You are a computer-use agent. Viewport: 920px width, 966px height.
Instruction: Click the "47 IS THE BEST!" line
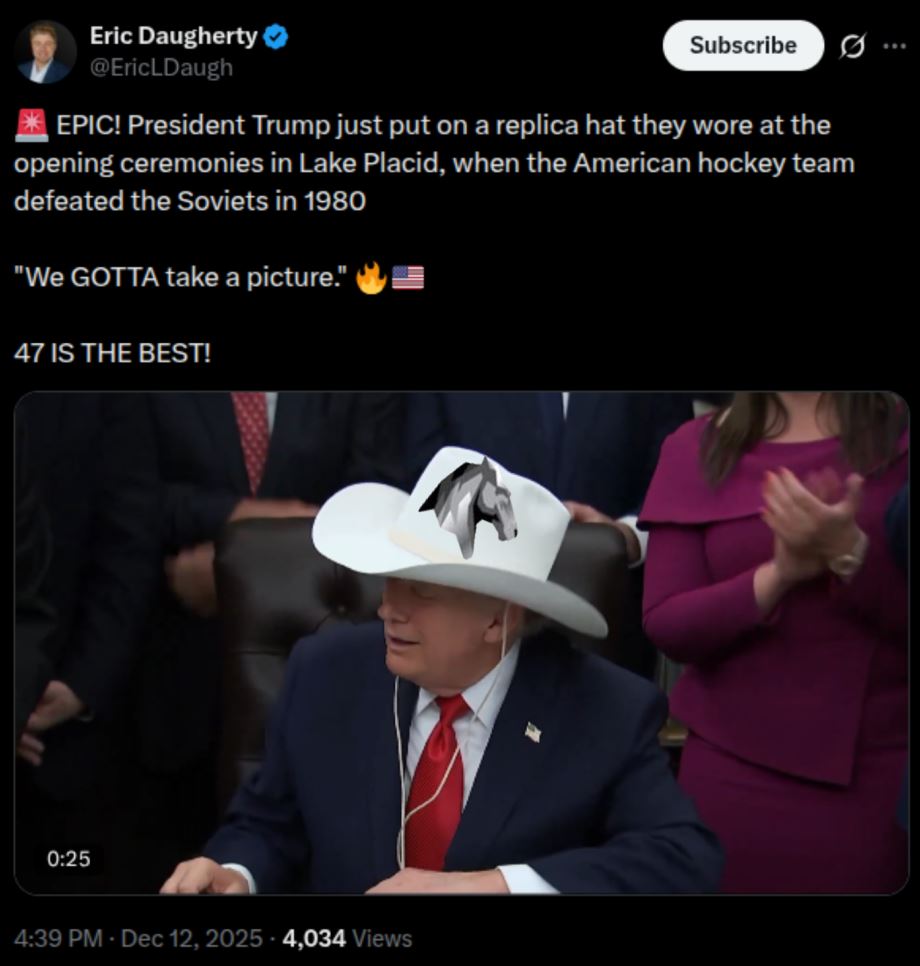coord(112,353)
